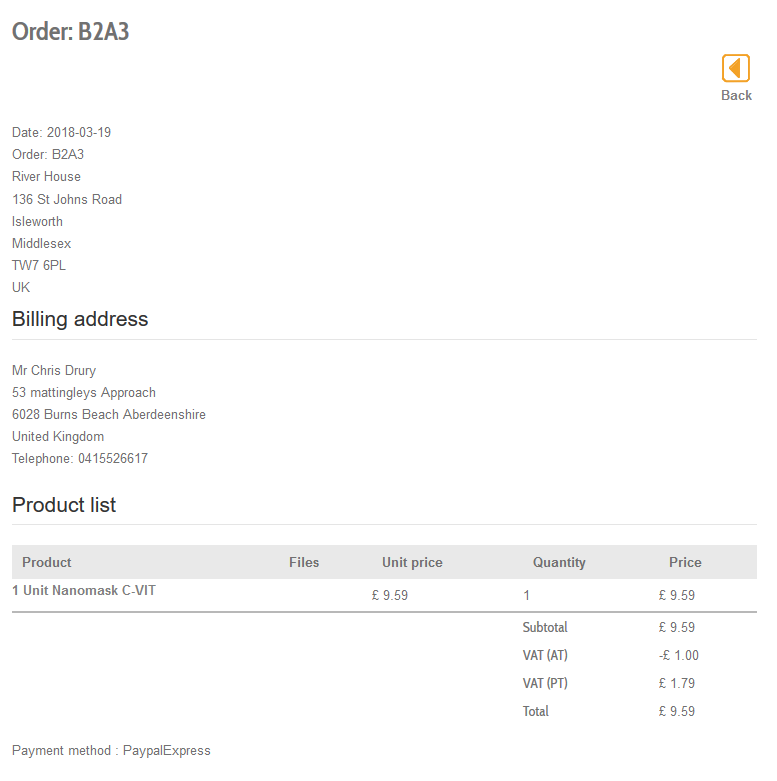Click the Payment method PaypalExpress line

111,750
